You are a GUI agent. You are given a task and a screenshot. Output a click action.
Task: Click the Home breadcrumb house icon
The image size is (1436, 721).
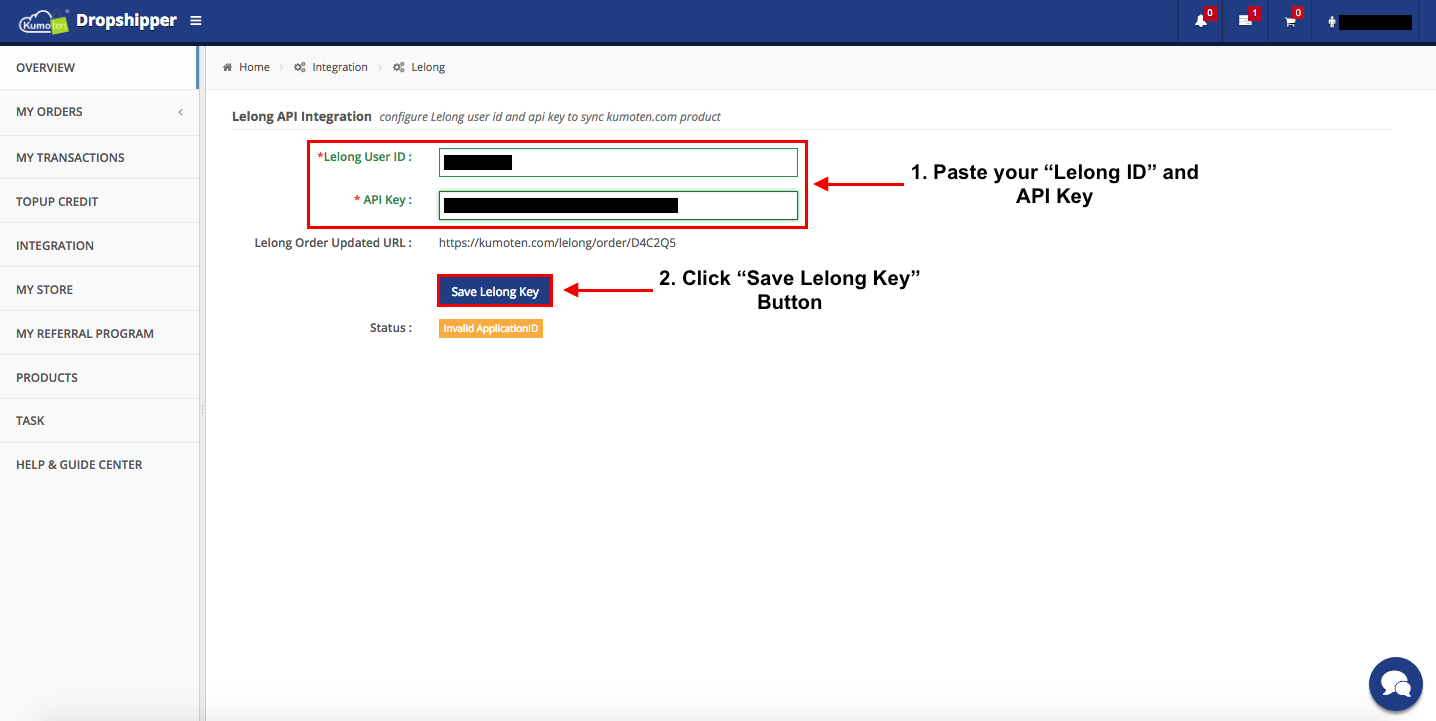click(228, 67)
